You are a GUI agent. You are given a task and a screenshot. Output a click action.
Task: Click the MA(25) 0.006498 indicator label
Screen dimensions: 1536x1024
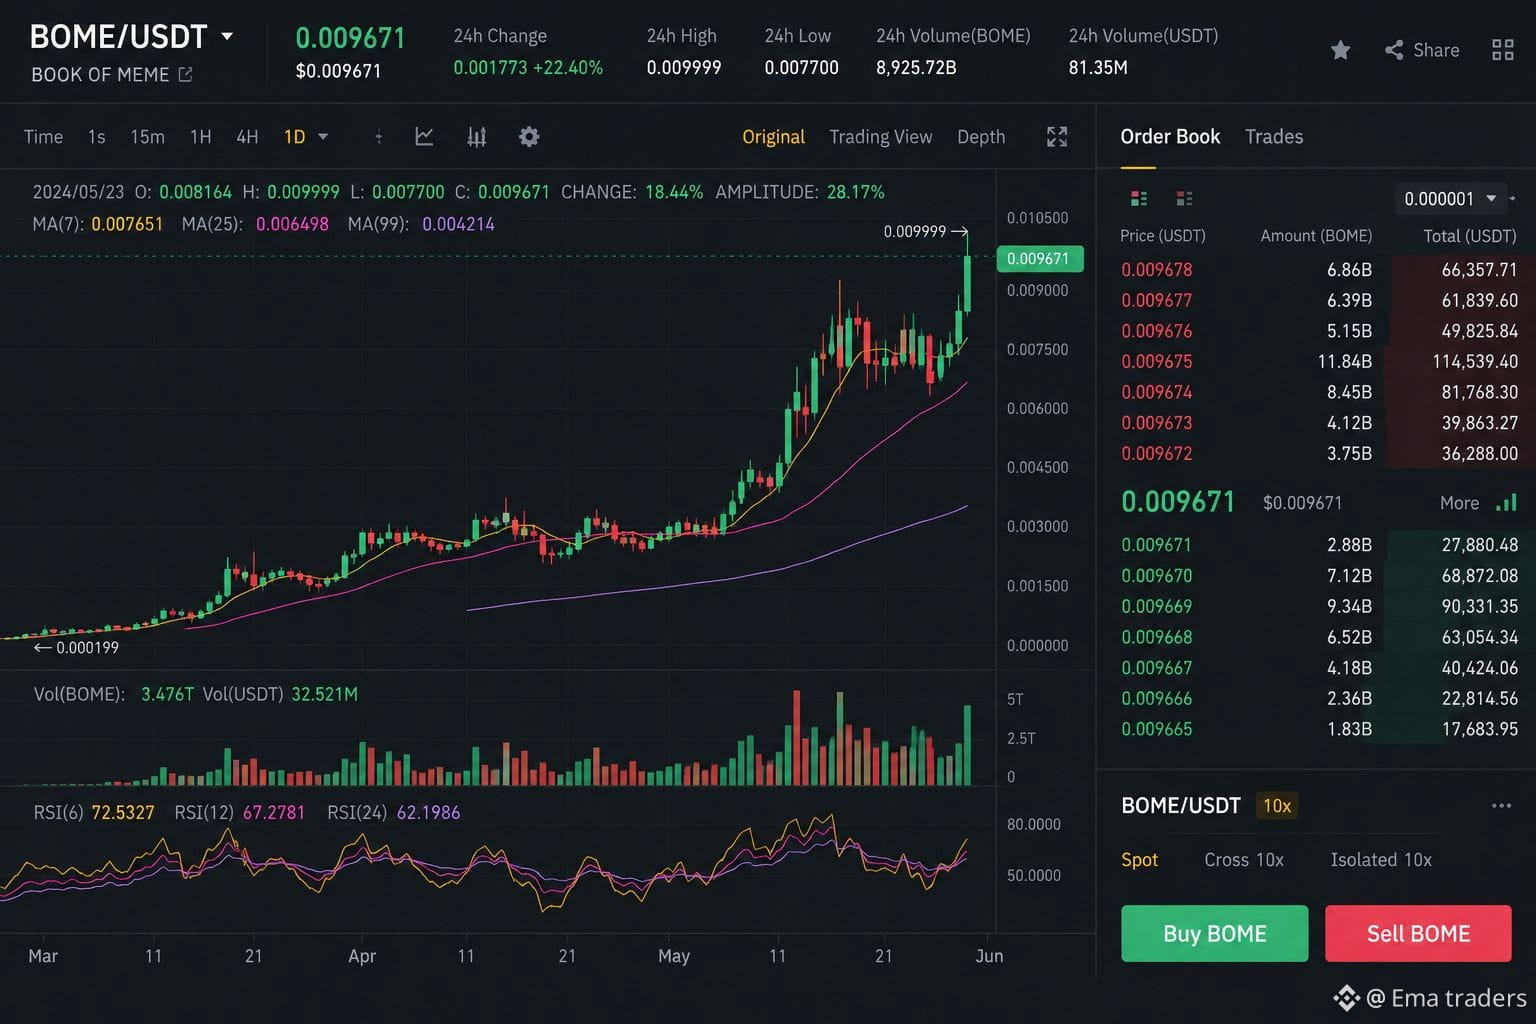(x=255, y=224)
